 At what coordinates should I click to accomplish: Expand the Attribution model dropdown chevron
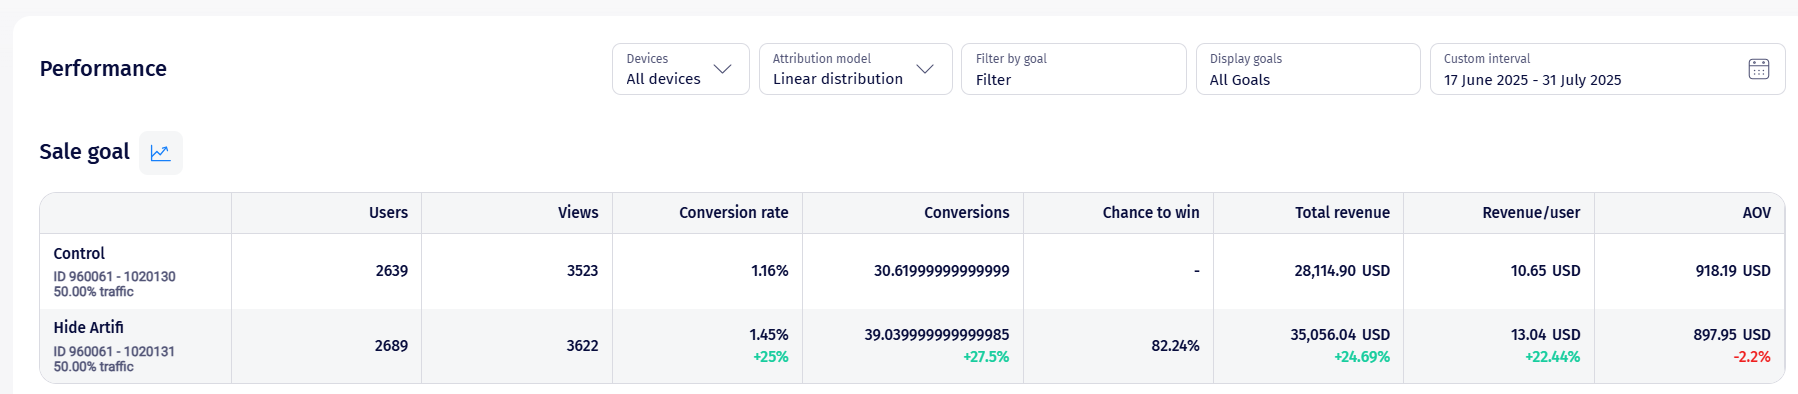[x=925, y=69]
